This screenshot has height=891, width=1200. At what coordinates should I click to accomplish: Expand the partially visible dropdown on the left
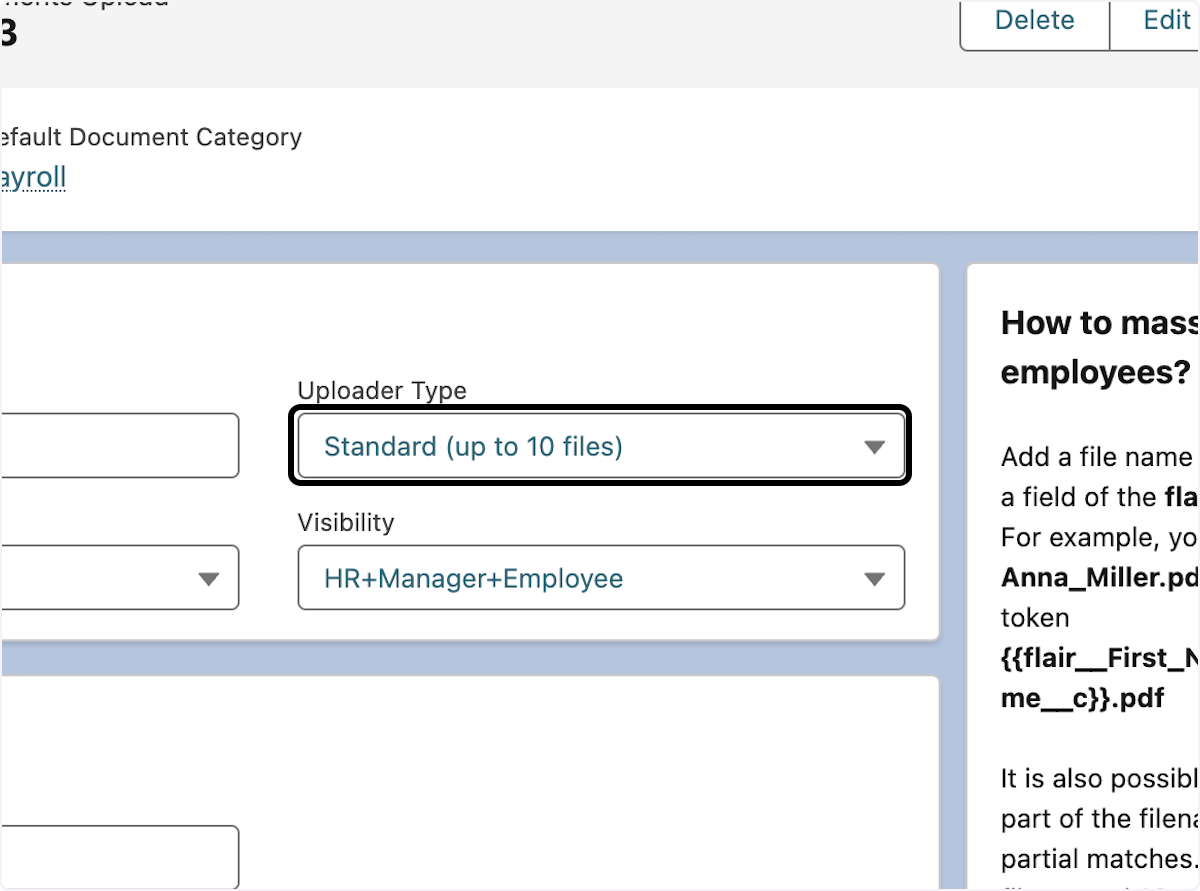[120, 578]
